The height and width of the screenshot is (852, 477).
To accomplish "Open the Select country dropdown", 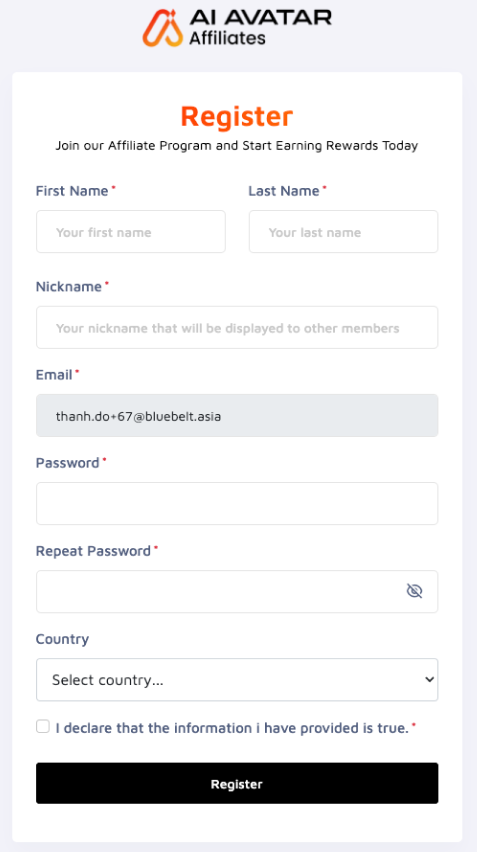I will coord(237,680).
